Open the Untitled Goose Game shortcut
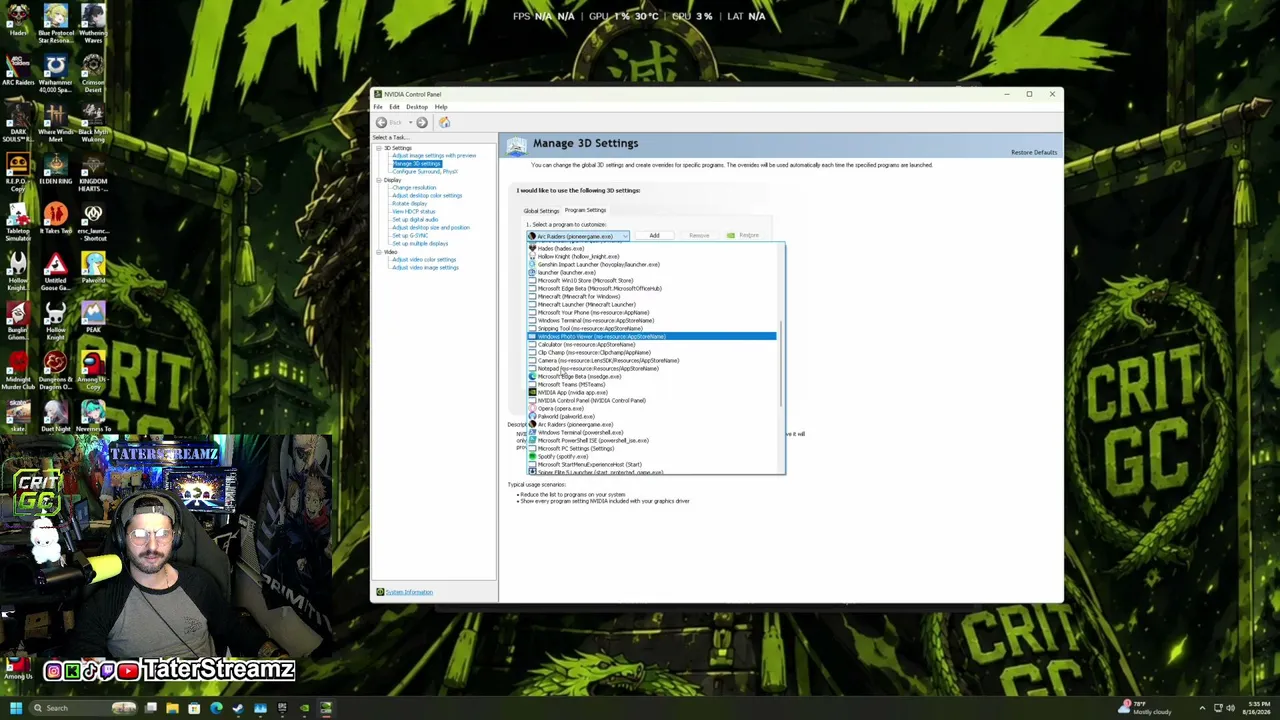 click(x=55, y=273)
